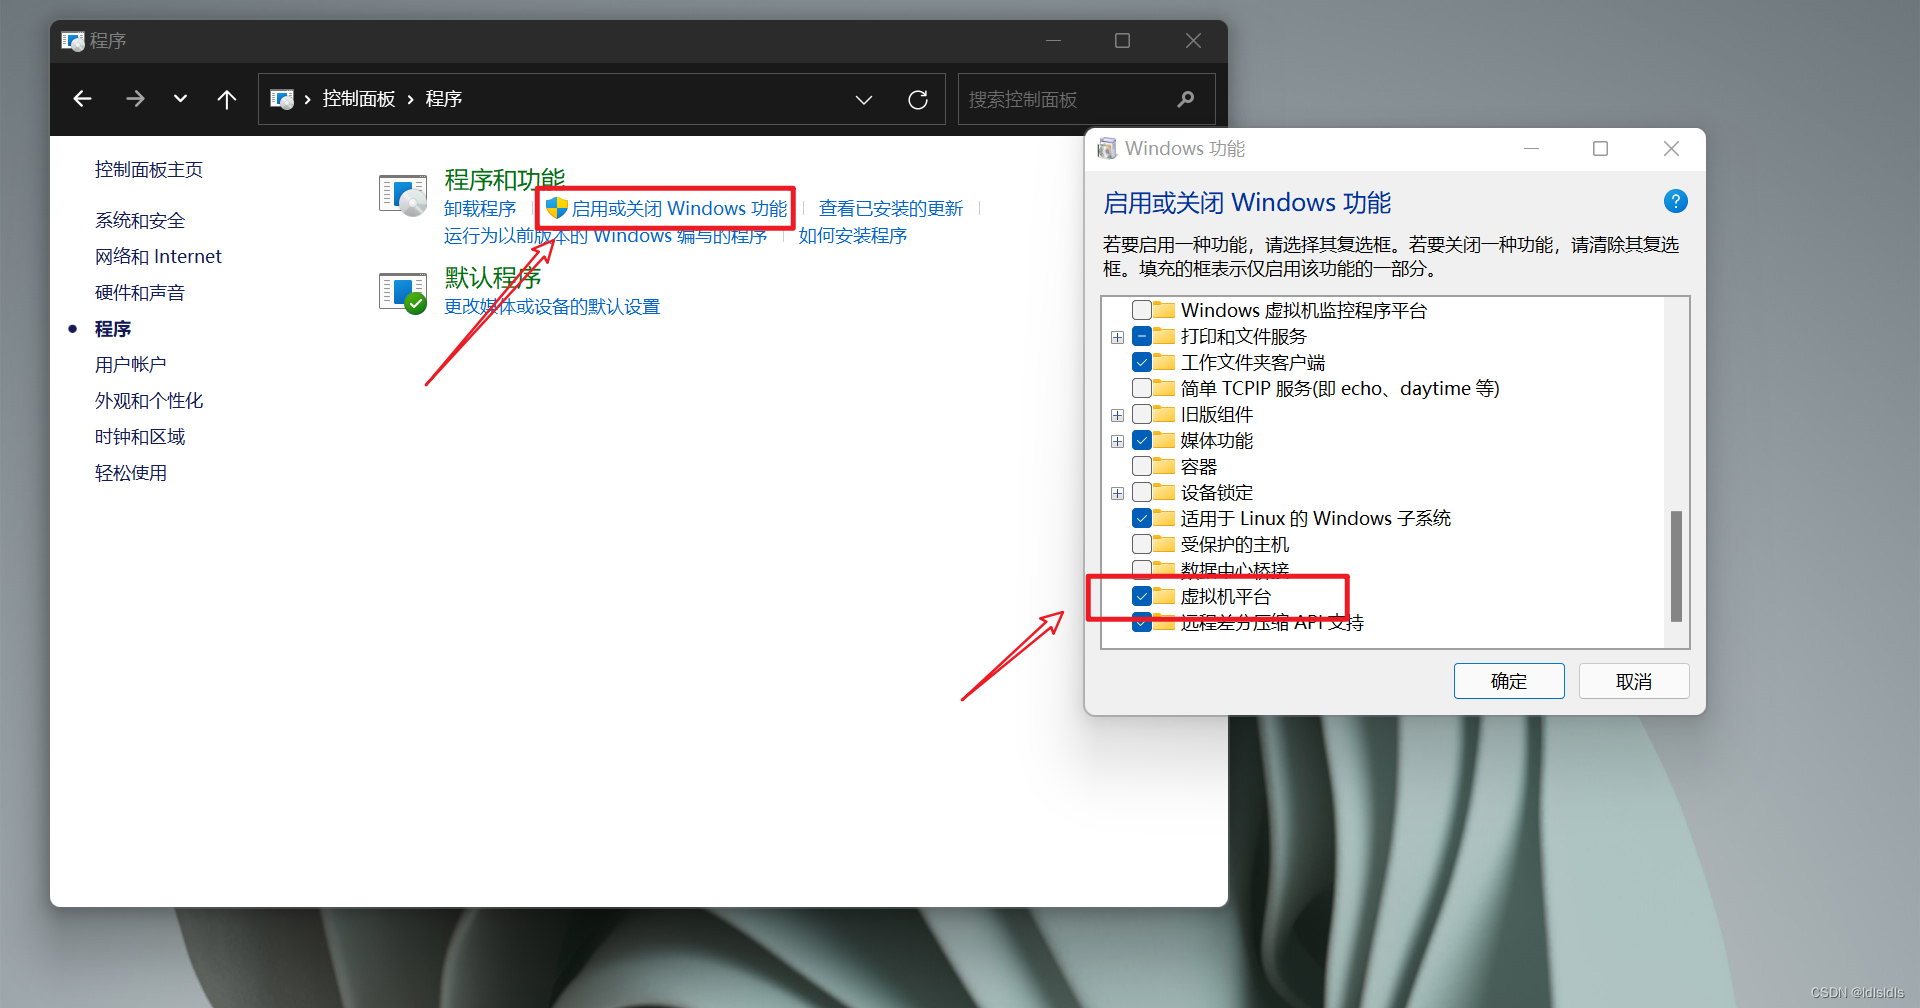Click folder icon of 容器 feature
The height and width of the screenshot is (1008, 1920).
(1164, 466)
